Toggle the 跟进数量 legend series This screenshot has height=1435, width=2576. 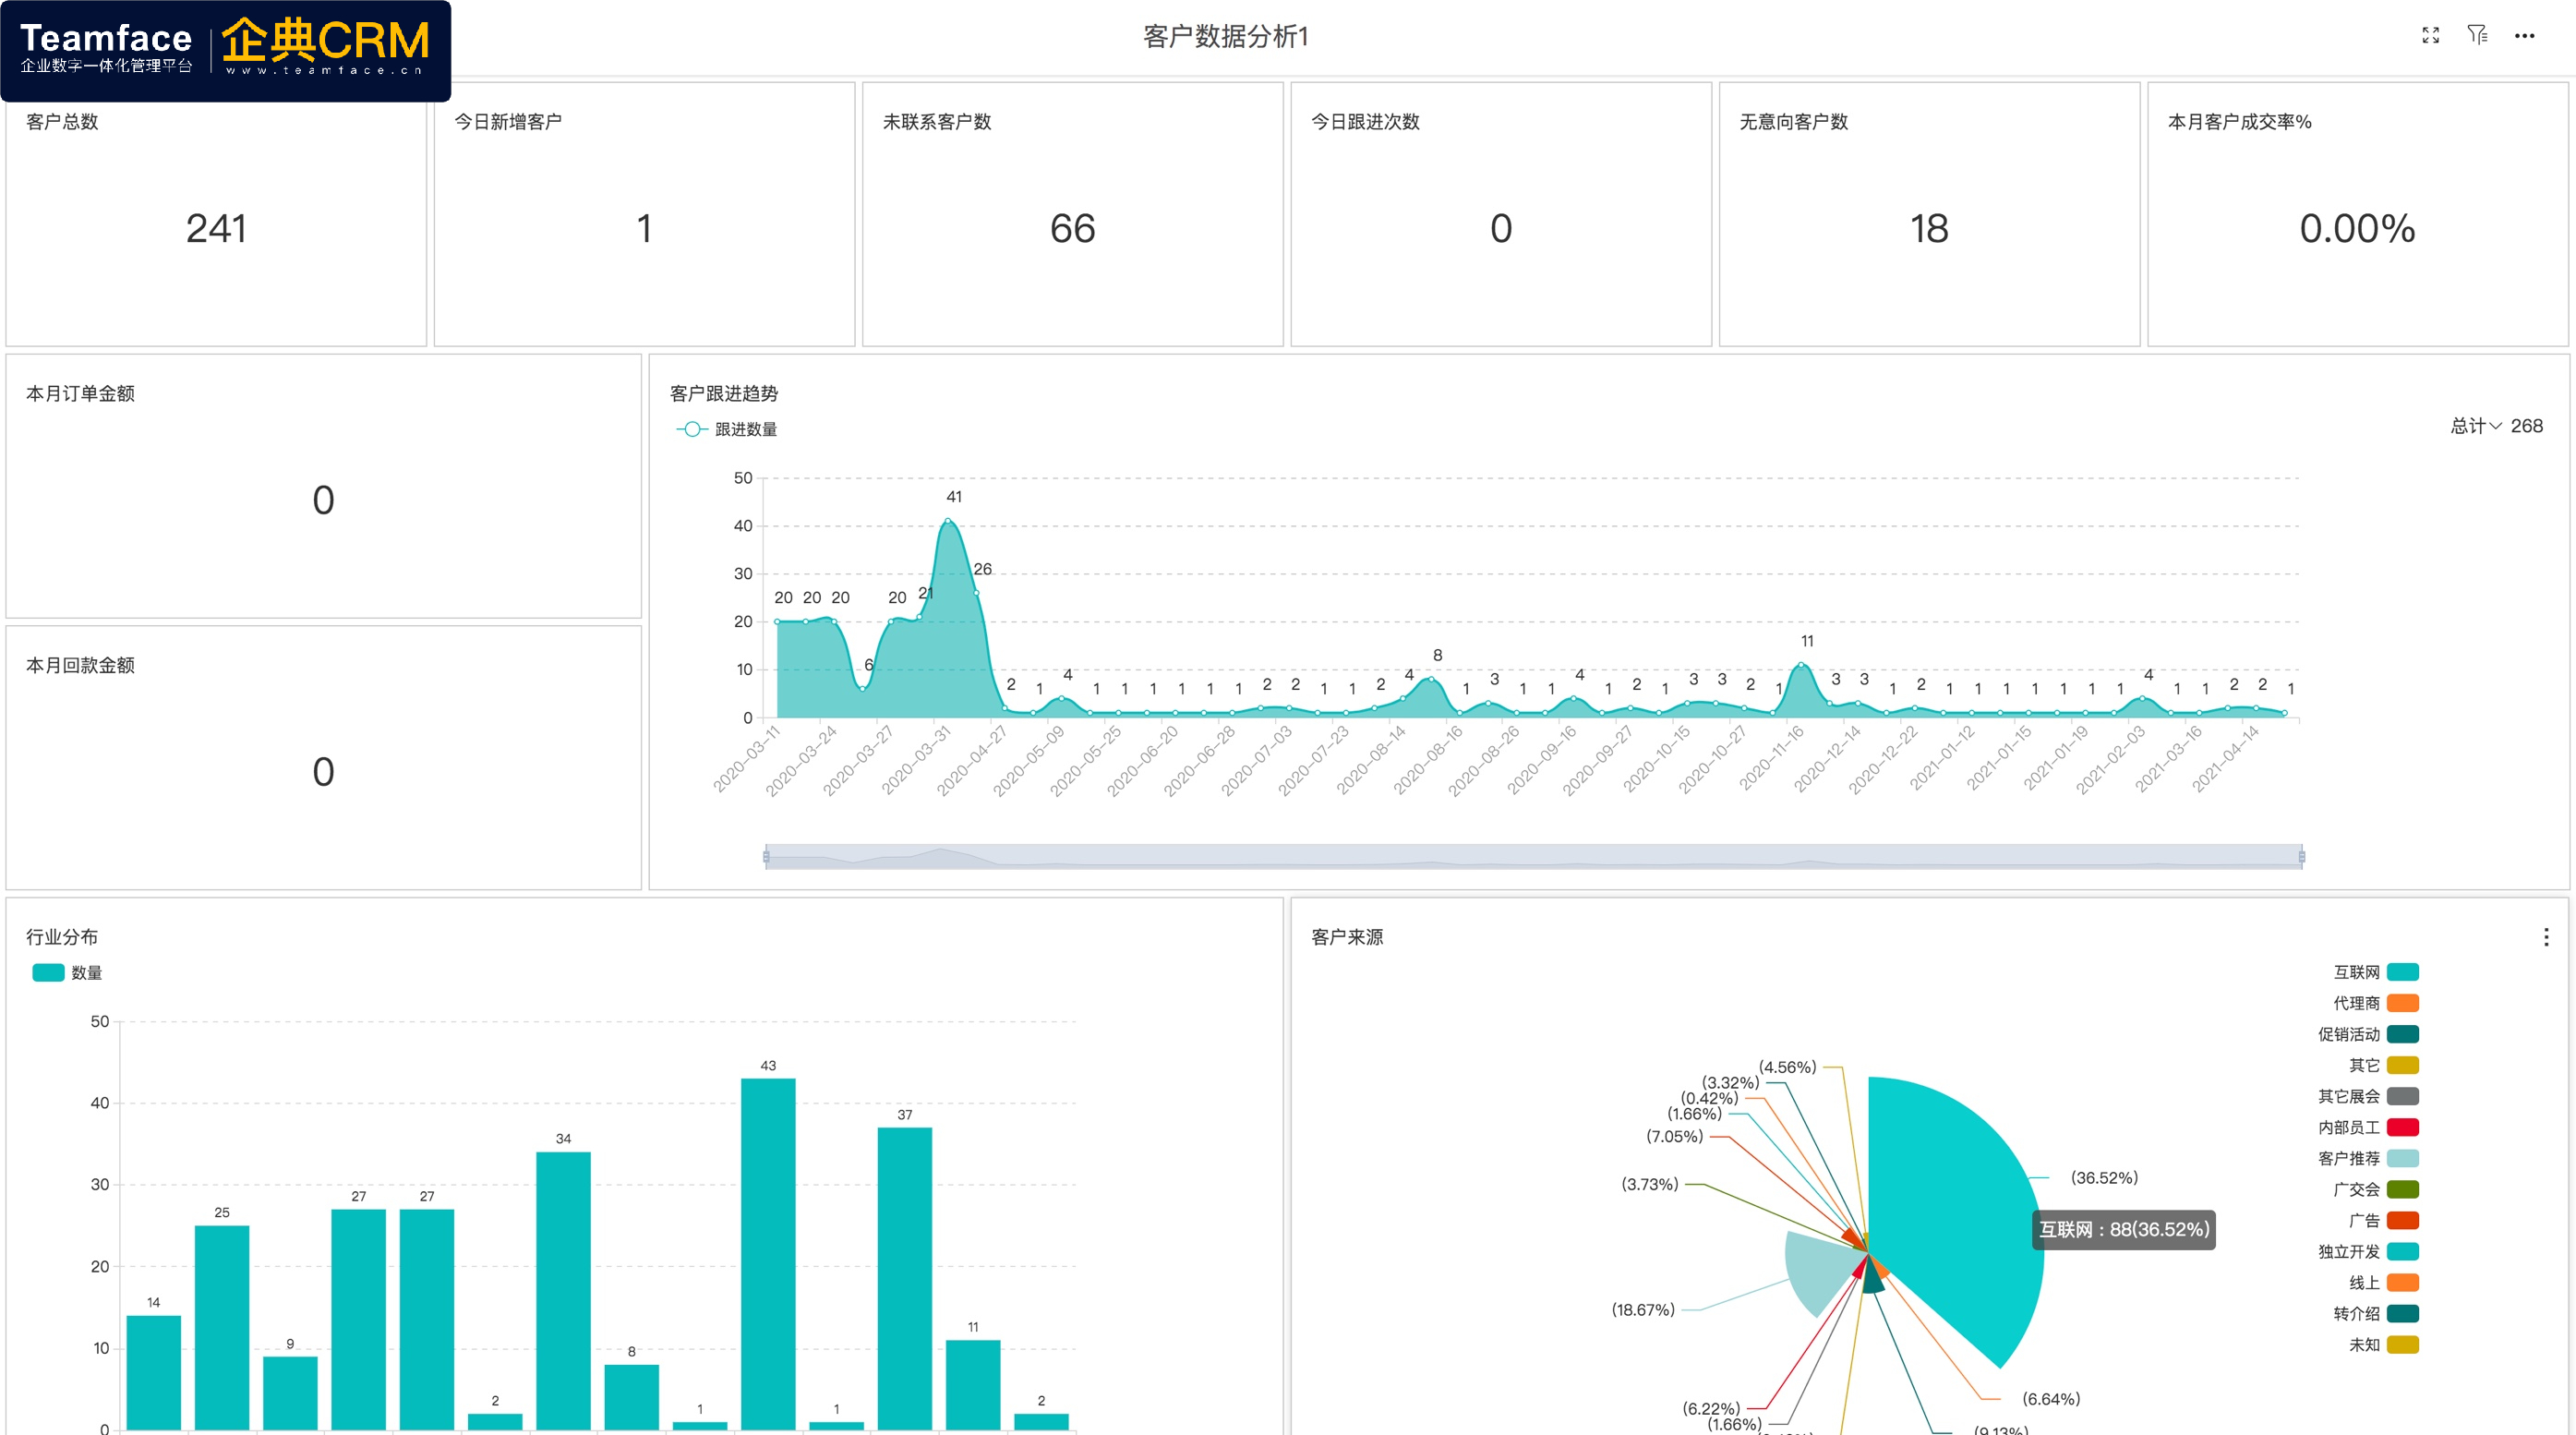point(727,429)
